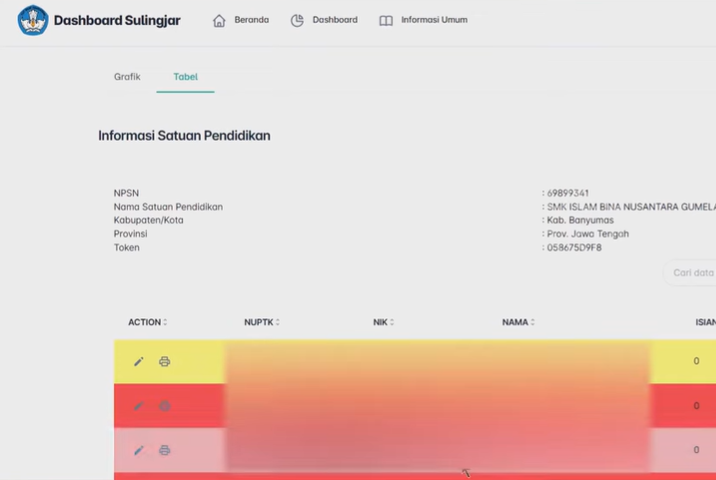The width and height of the screenshot is (716, 480).
Task: Sort table by NUPTK column arrows
Action: [278, 322]
